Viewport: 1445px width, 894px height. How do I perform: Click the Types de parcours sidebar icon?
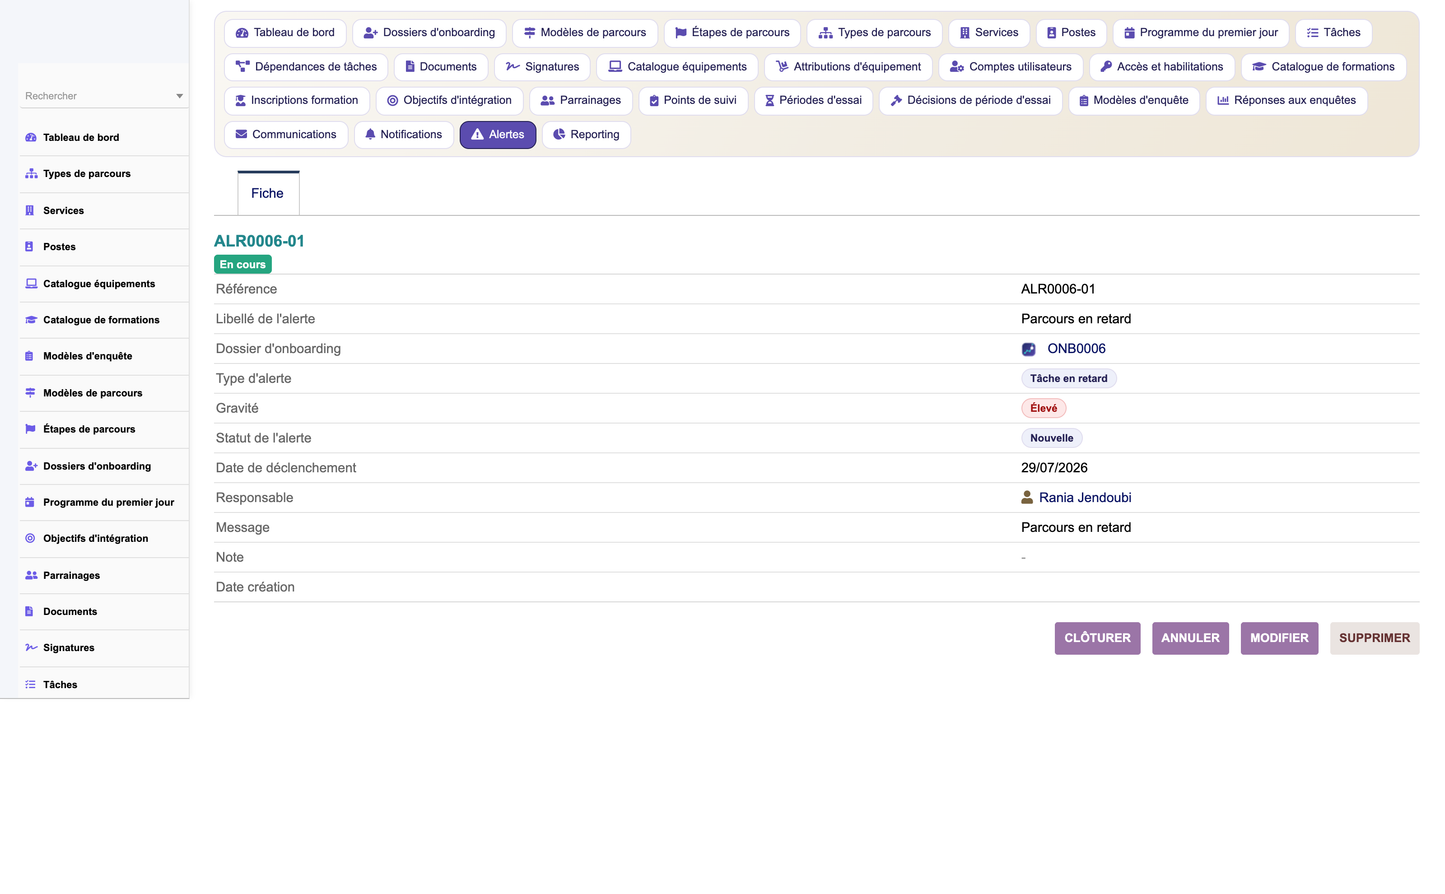(x=31, y=174)
